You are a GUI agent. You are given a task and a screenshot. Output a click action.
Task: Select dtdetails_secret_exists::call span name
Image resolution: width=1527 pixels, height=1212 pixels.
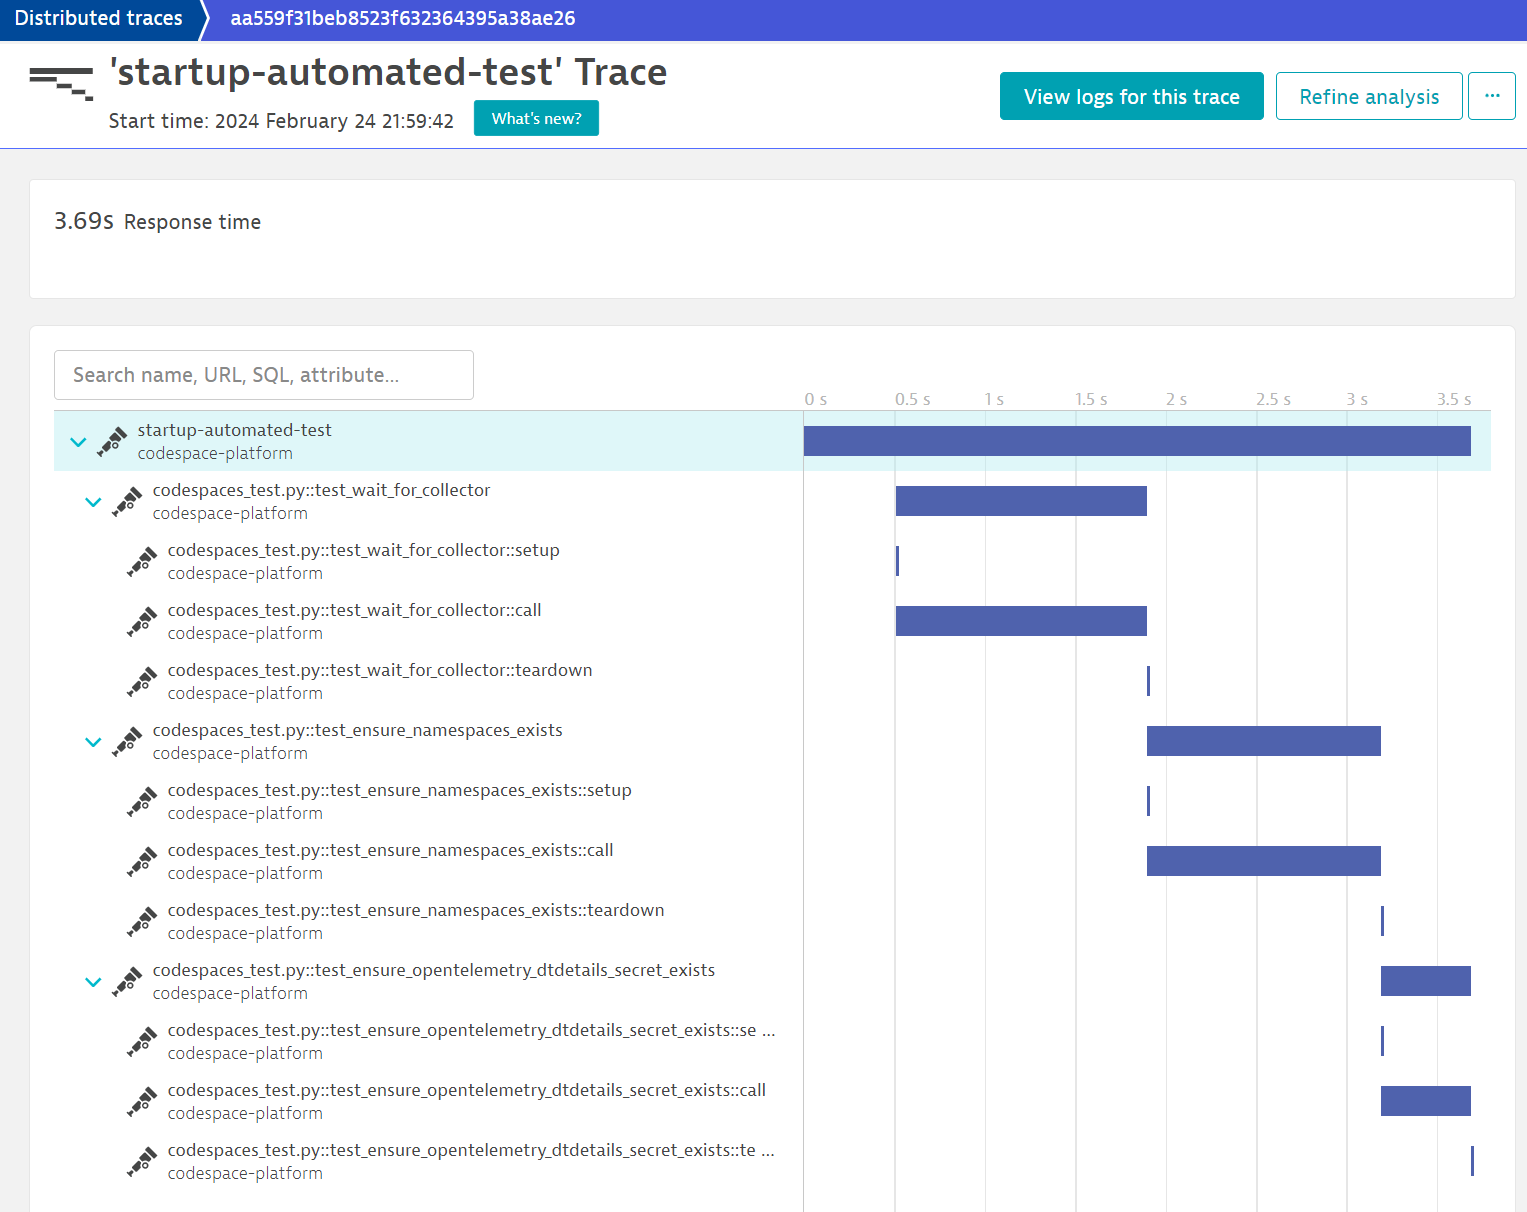466,1090
